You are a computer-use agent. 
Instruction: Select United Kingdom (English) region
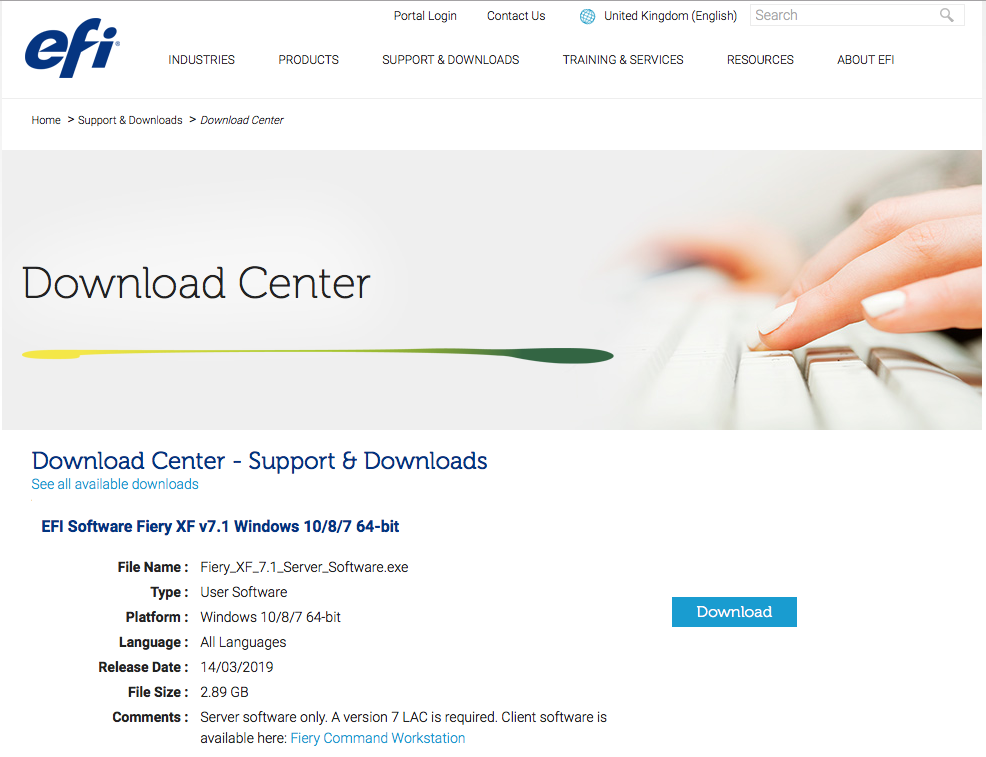pyautogui.click(x=670, y=16)
